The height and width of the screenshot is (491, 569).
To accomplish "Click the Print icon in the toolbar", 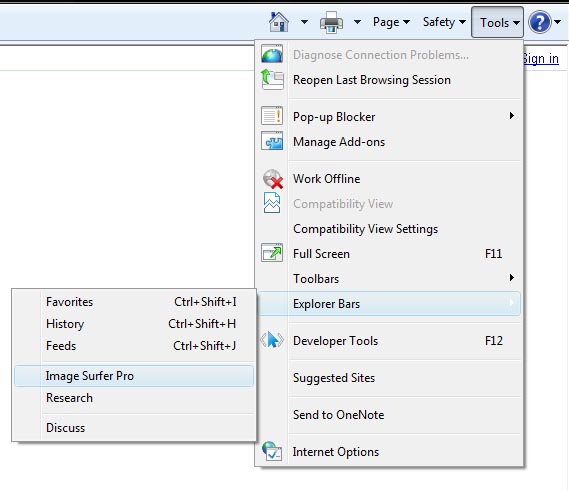I will (x=331, y=22).
